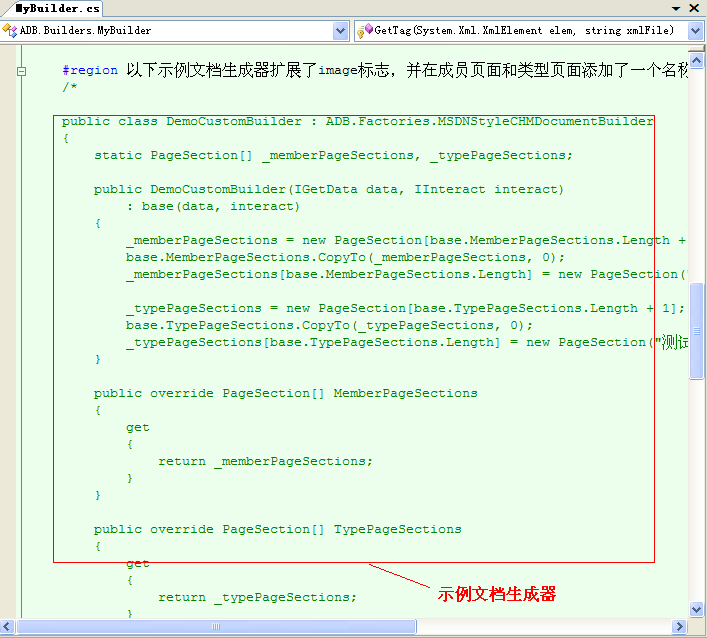Click the red annotation label 示例文档生成器
Screen dimensions: 707x638
pyautogui.click(x=496, y=594)
